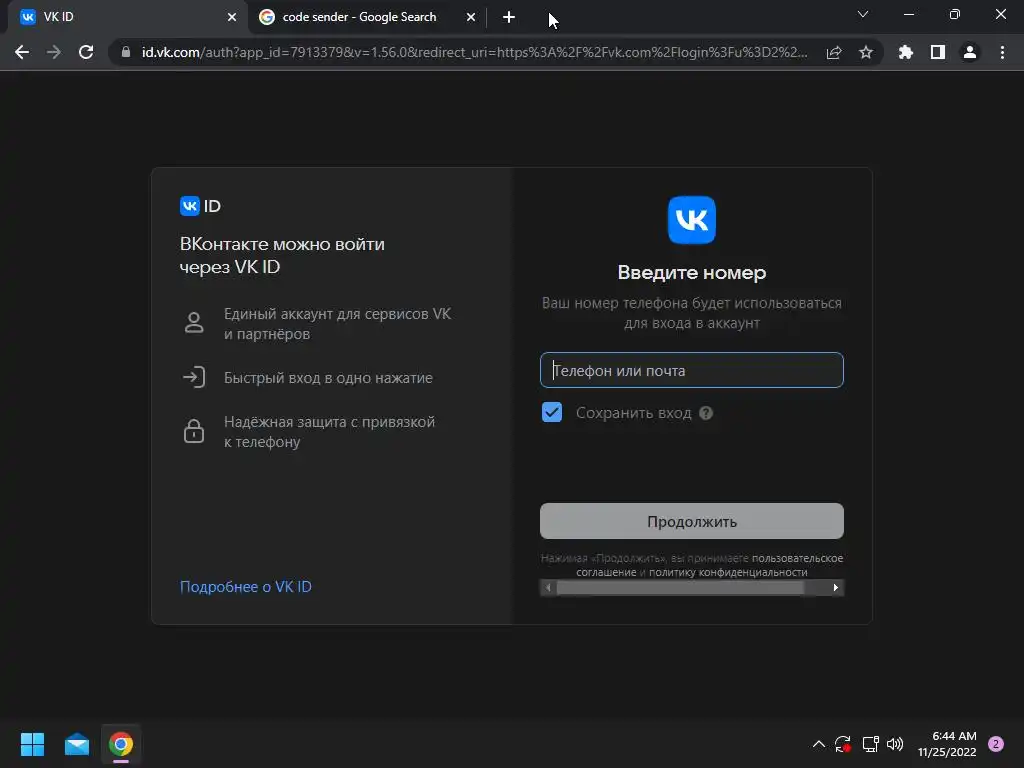Minimize the Chrome window
Image resolution: width=1024 pixels, height=768 pixels.
click(908, 14)
